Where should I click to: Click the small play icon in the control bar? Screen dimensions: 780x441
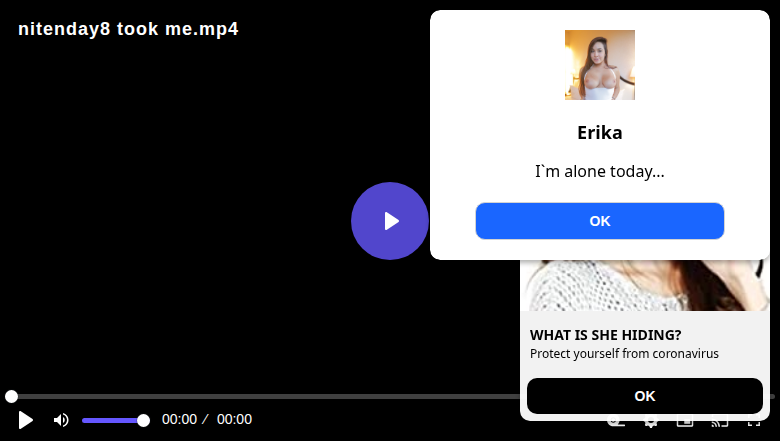25,420
